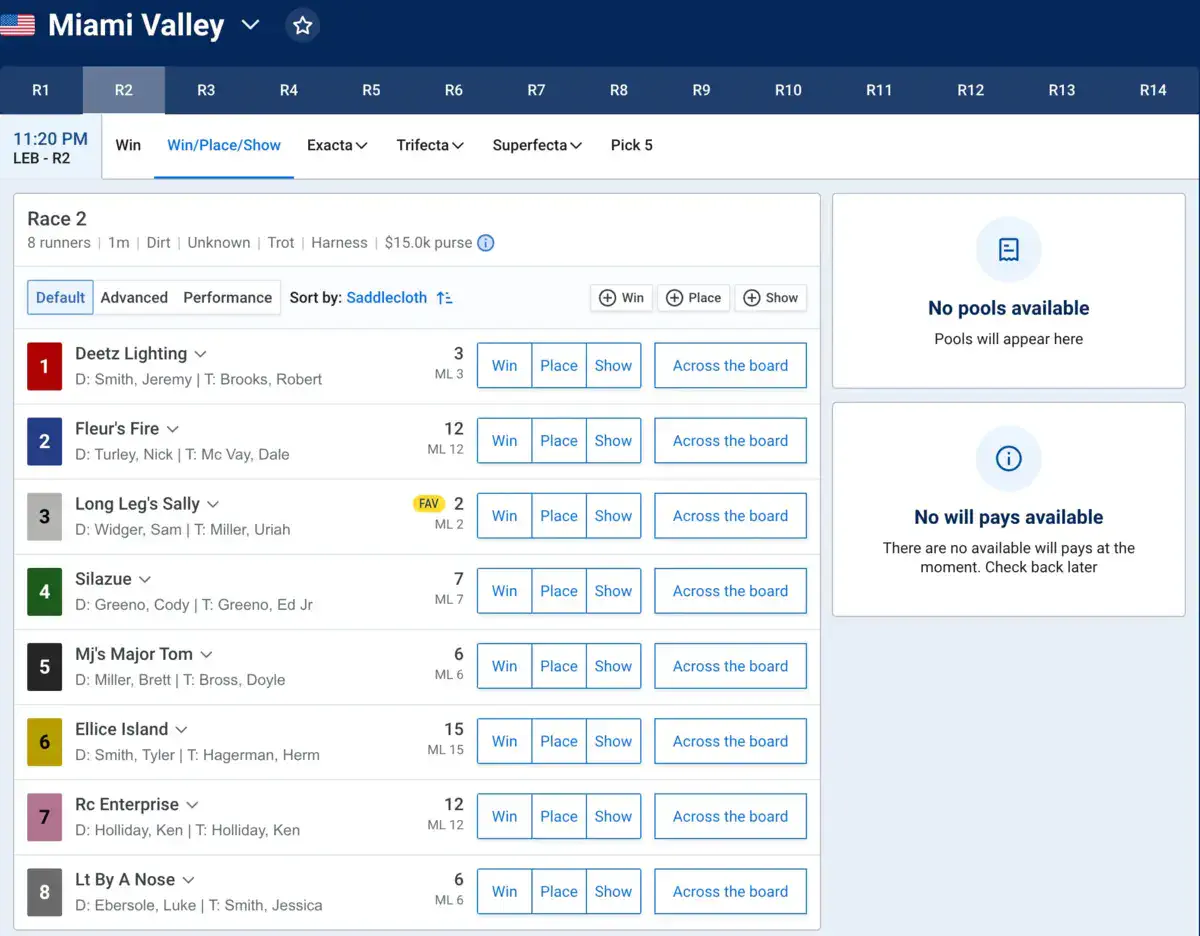Expand Mj's Major Tom runner details

[x=206, y=654]
